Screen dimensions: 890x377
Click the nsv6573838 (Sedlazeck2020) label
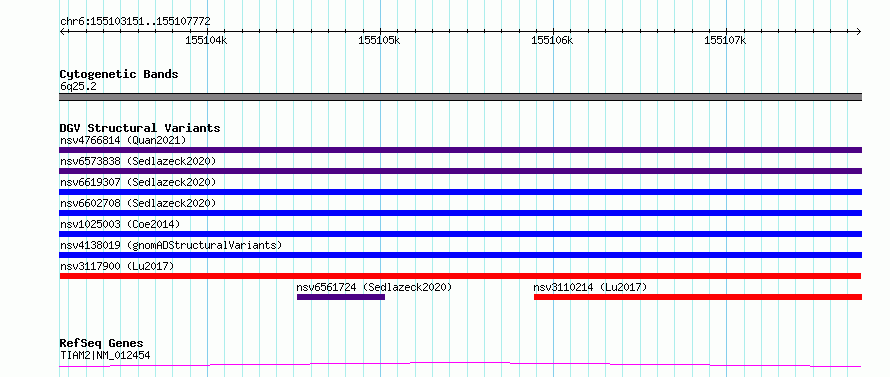(x=138, y=161)
